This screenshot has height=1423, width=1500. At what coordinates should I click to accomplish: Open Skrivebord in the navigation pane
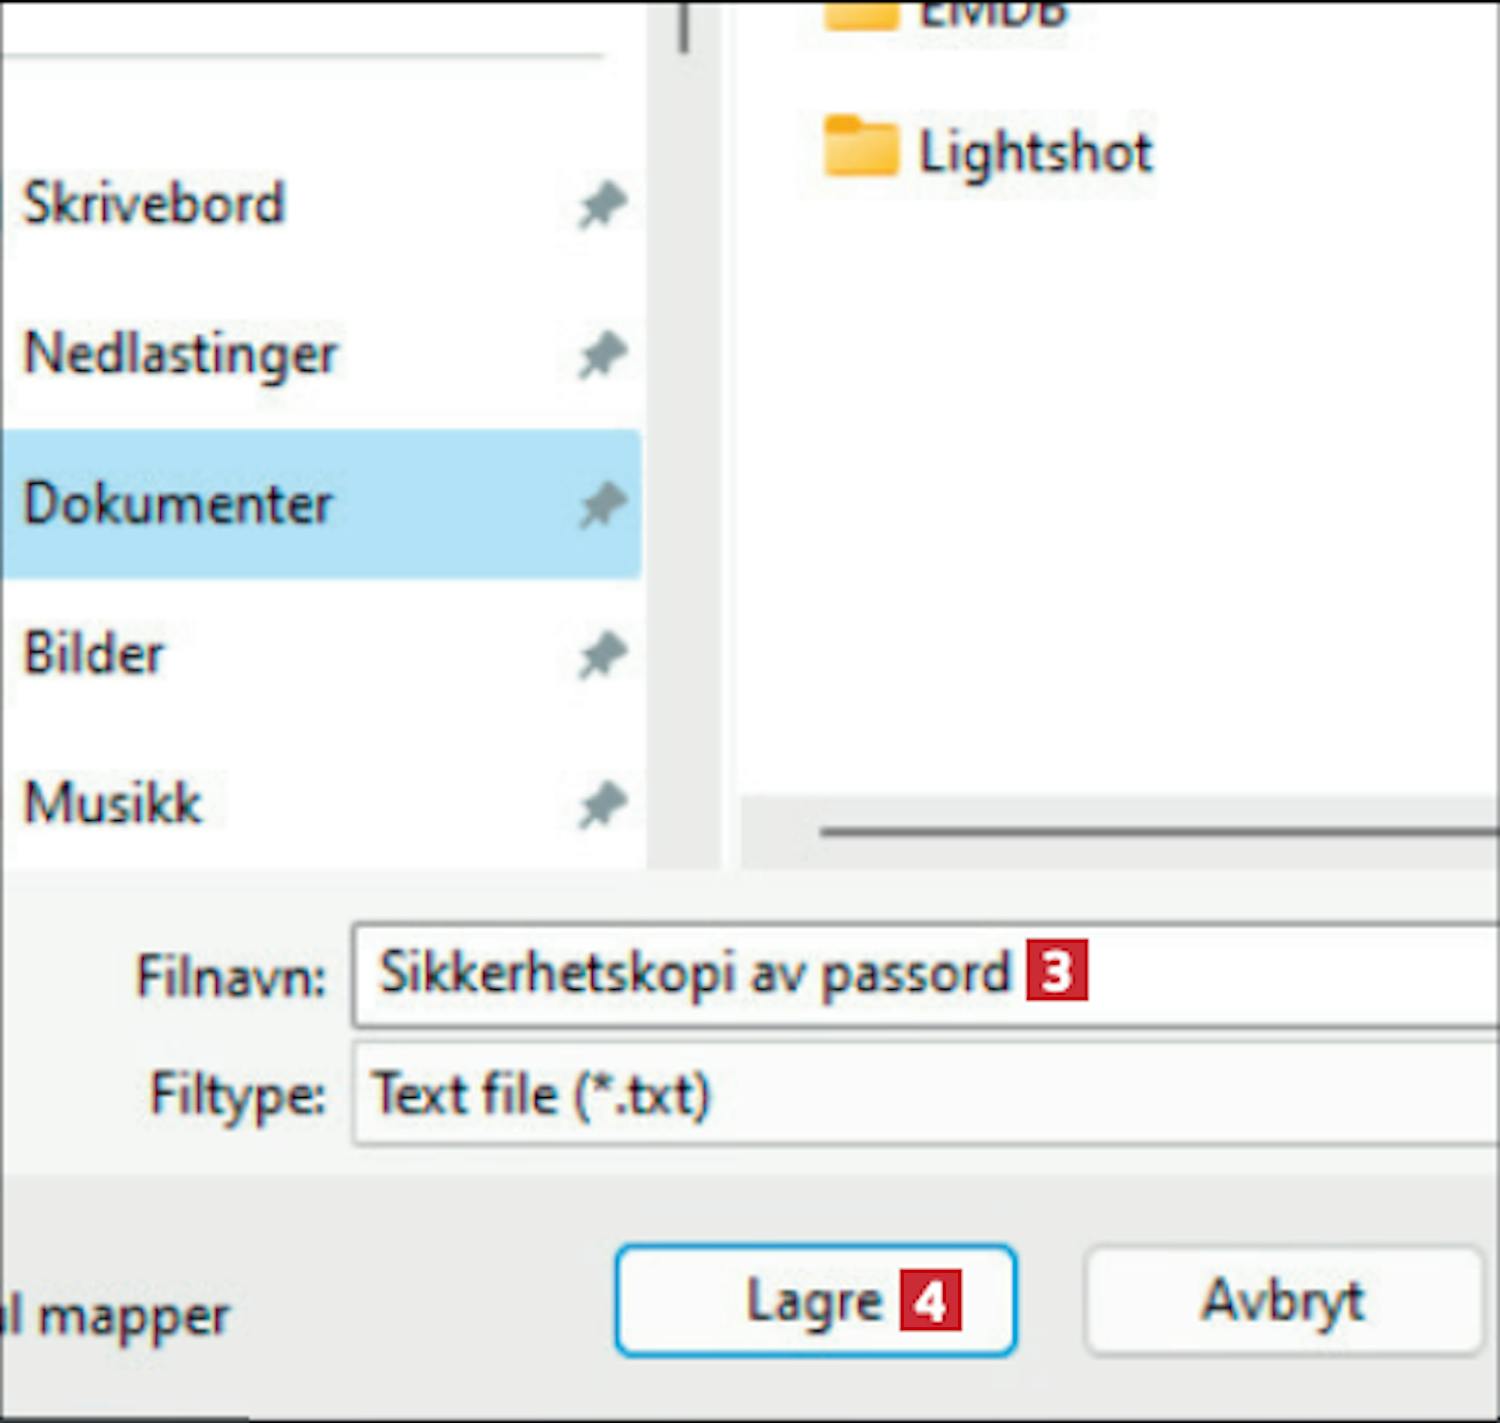tap(154, 203)
